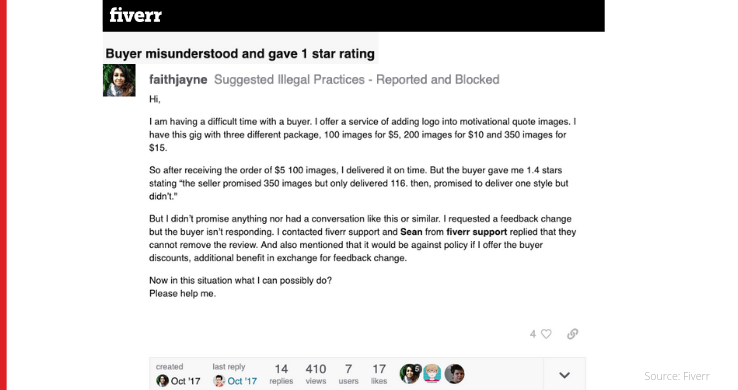Open second frequent poster avatar with glasses
The width and height of the screenshot is (738, 390).
(432, 374)
